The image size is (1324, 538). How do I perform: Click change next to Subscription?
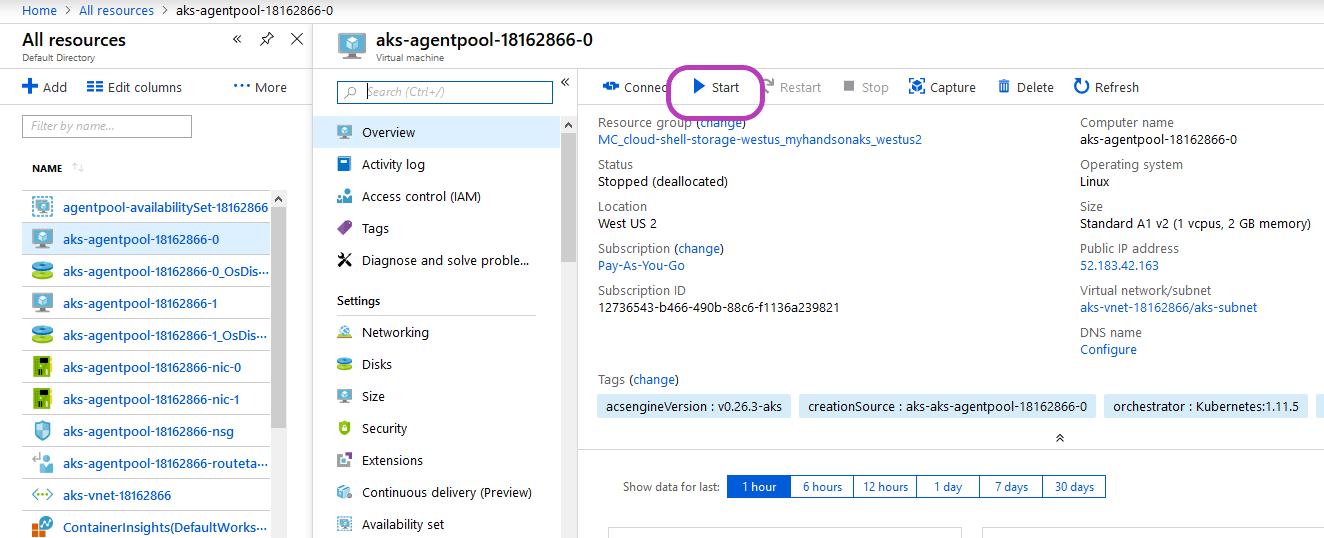click(699, 248)
